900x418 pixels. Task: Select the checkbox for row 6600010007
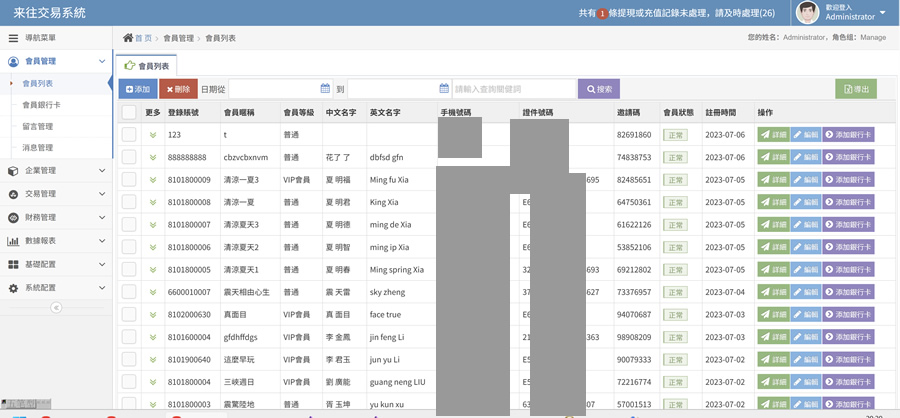129,292
